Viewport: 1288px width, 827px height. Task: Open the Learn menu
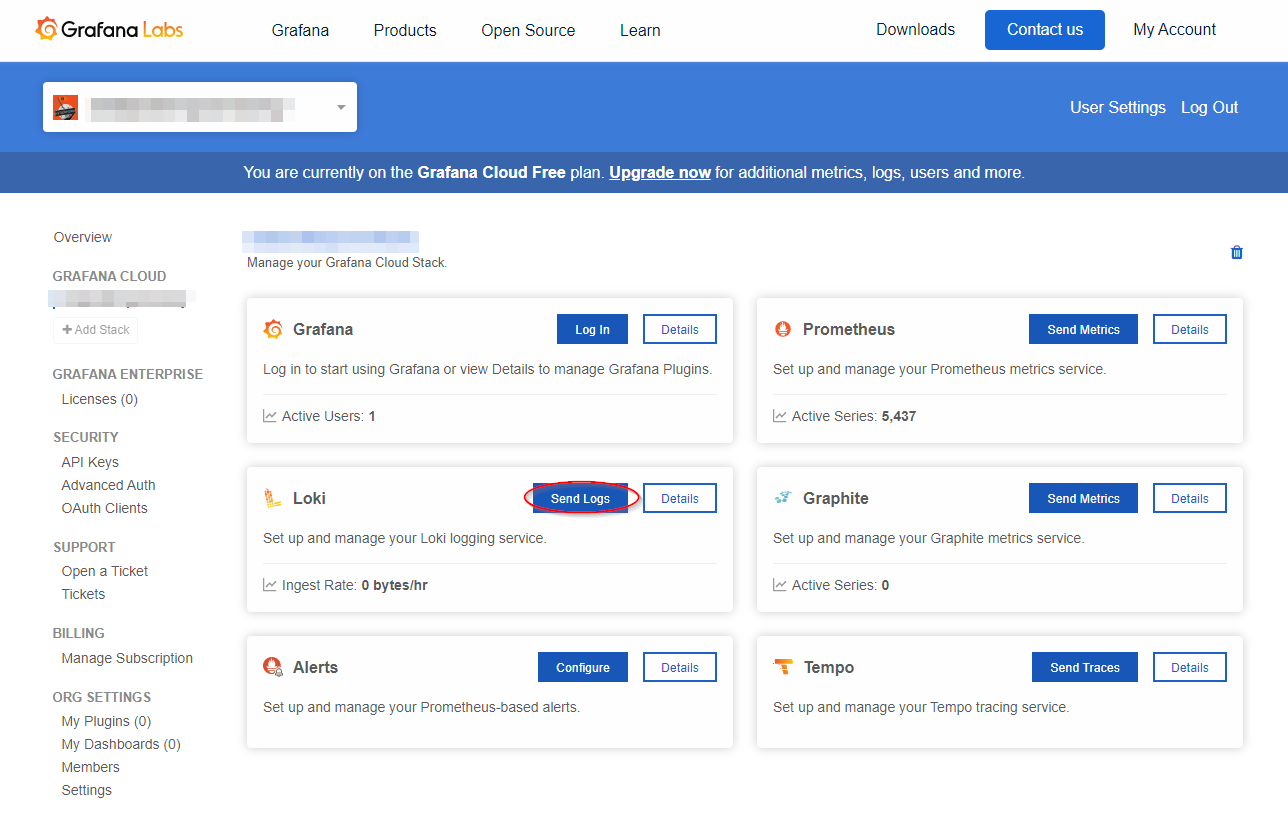(x=640, y=30)
